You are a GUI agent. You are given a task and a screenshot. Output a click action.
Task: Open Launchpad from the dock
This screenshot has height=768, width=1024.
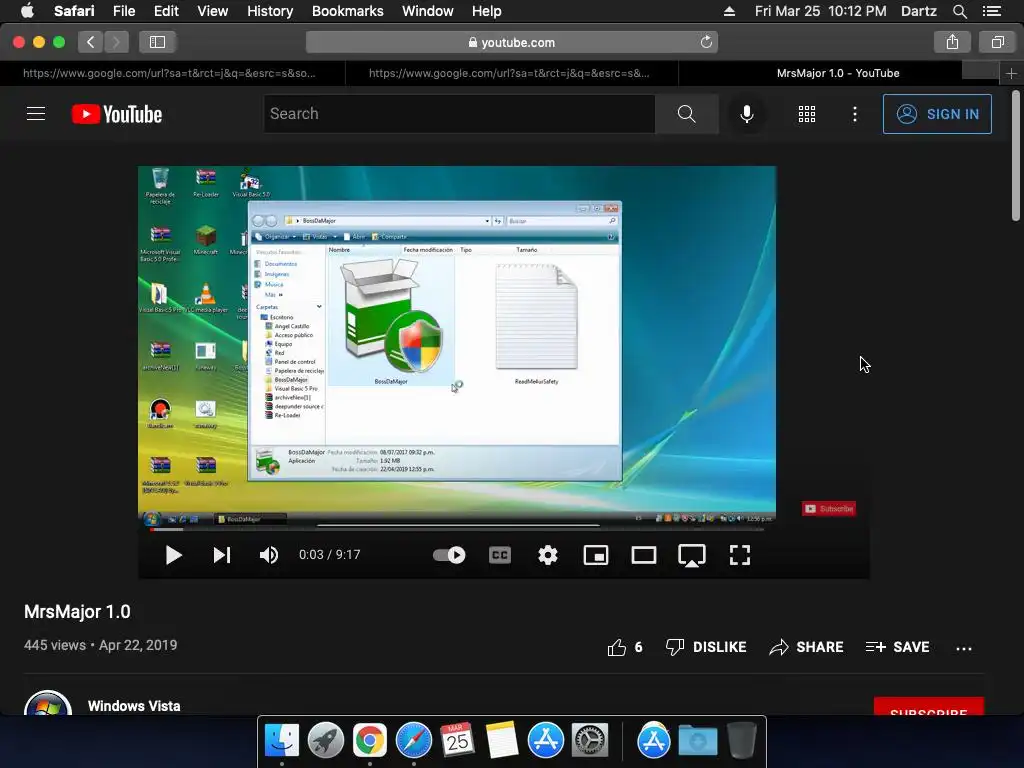tap(325, 741)
